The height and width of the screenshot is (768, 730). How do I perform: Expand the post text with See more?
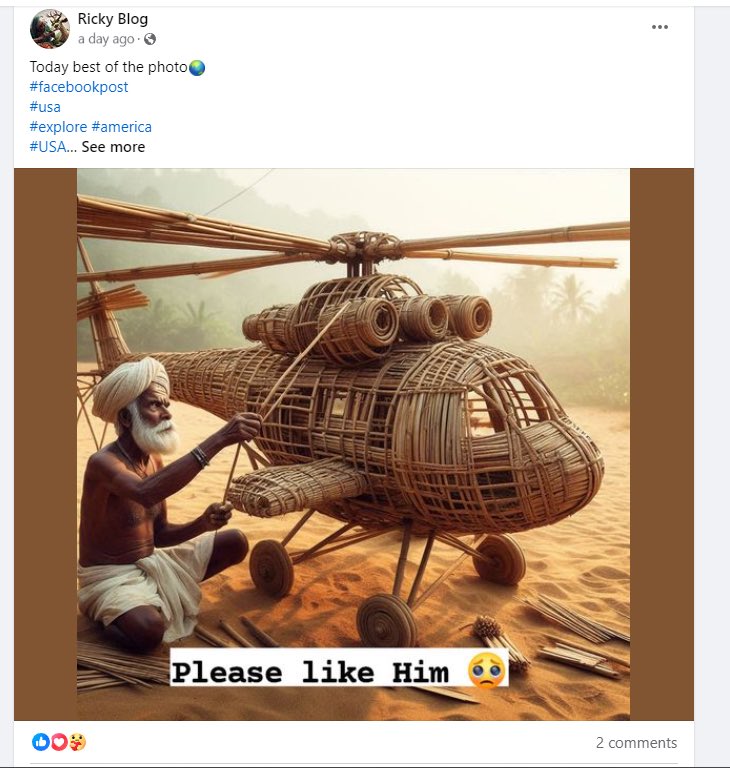point(113,147)
